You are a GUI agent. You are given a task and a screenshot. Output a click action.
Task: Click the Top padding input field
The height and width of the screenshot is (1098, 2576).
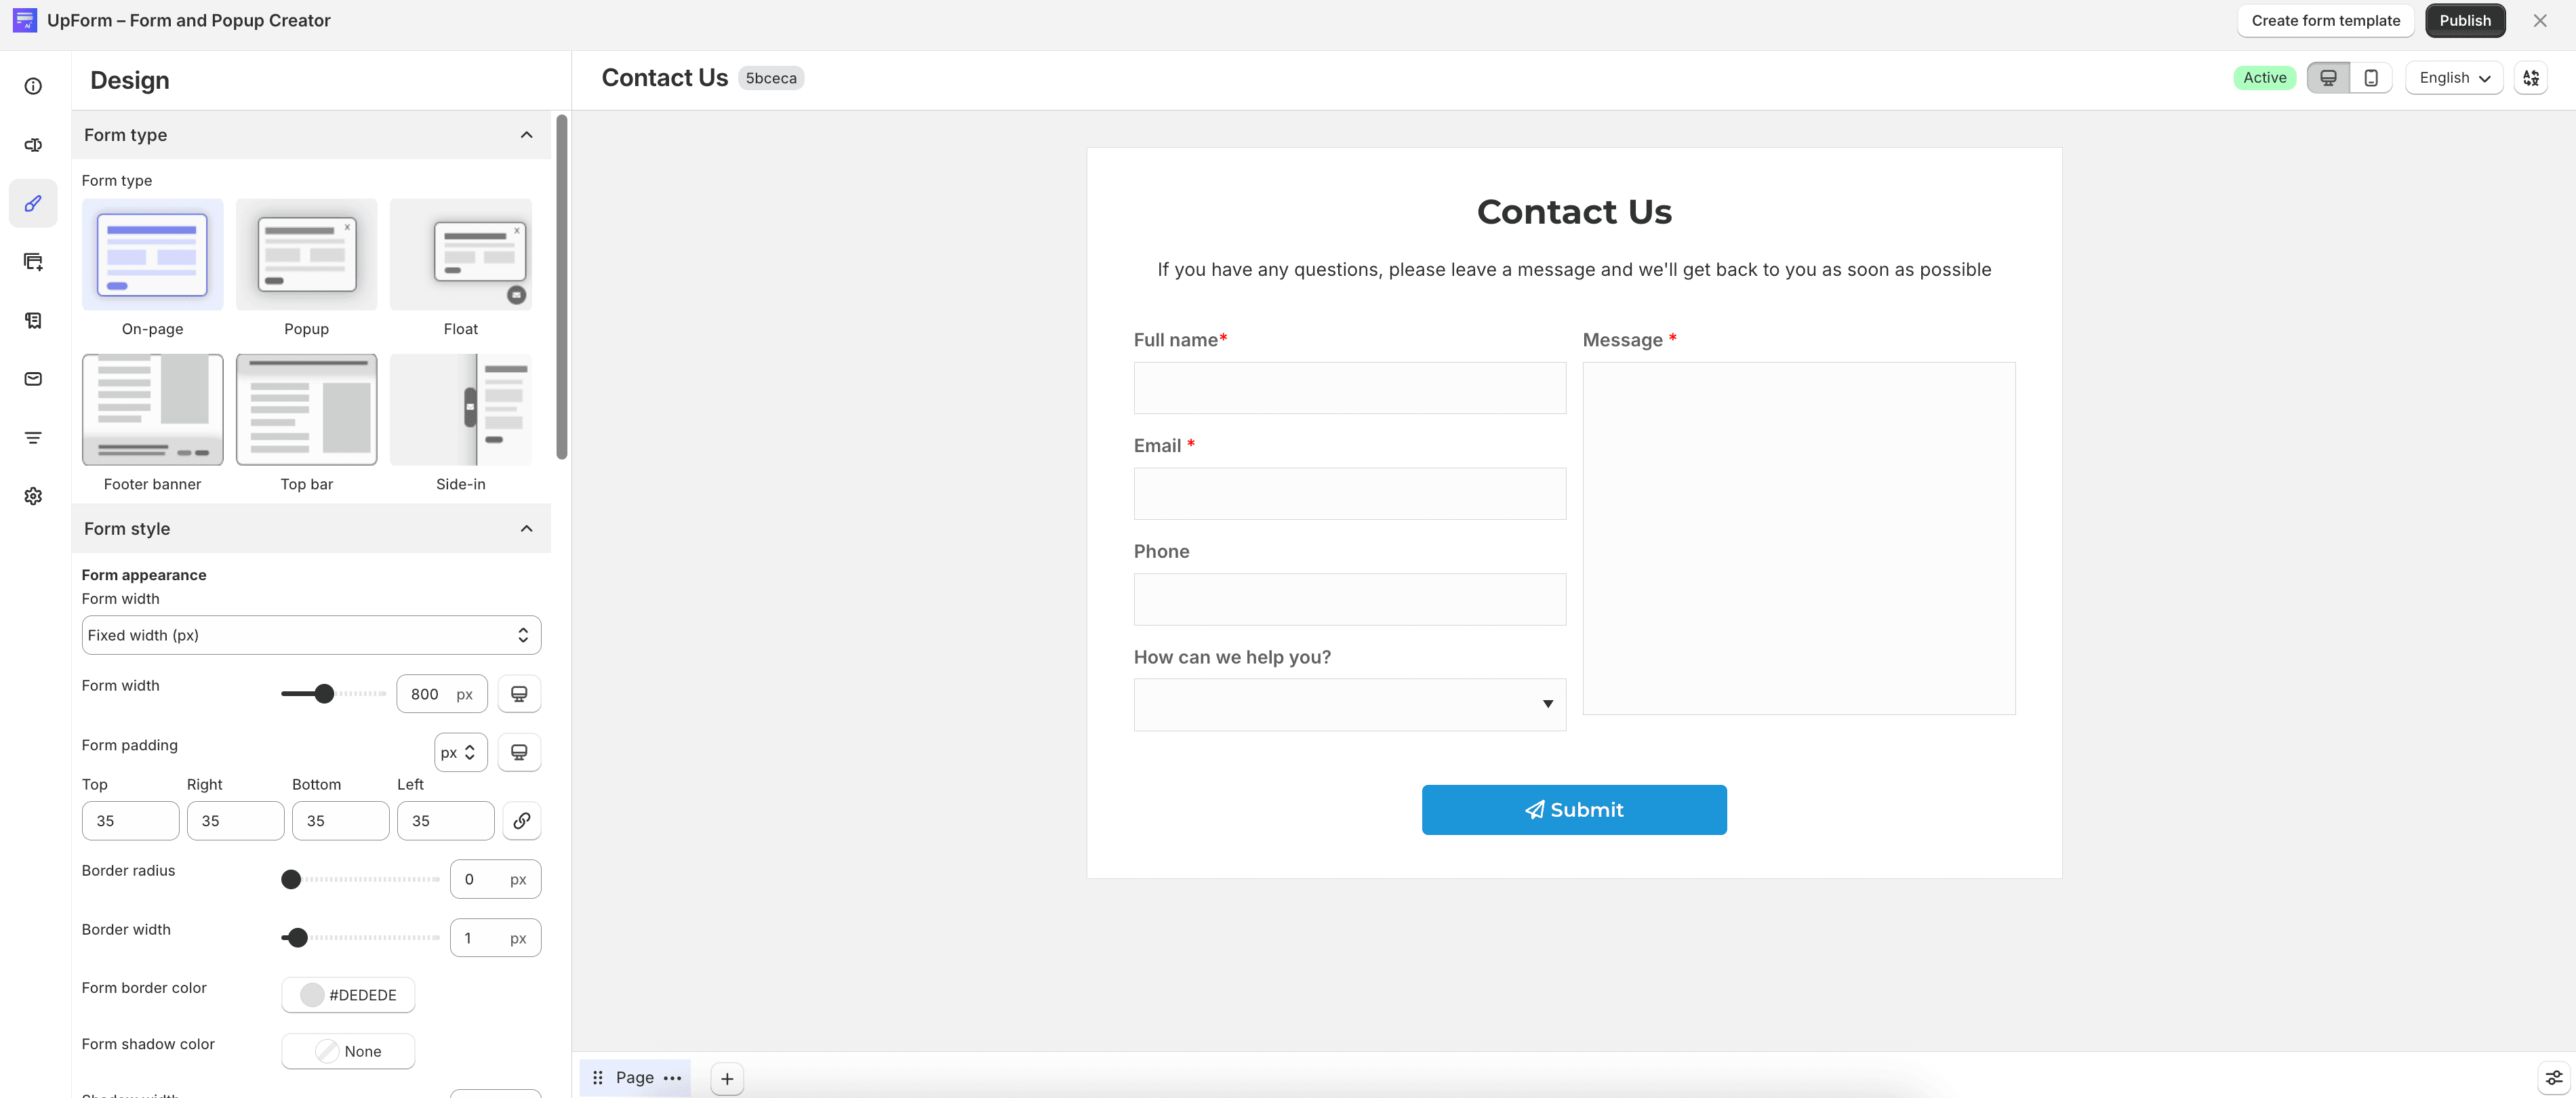pos(130,821)
